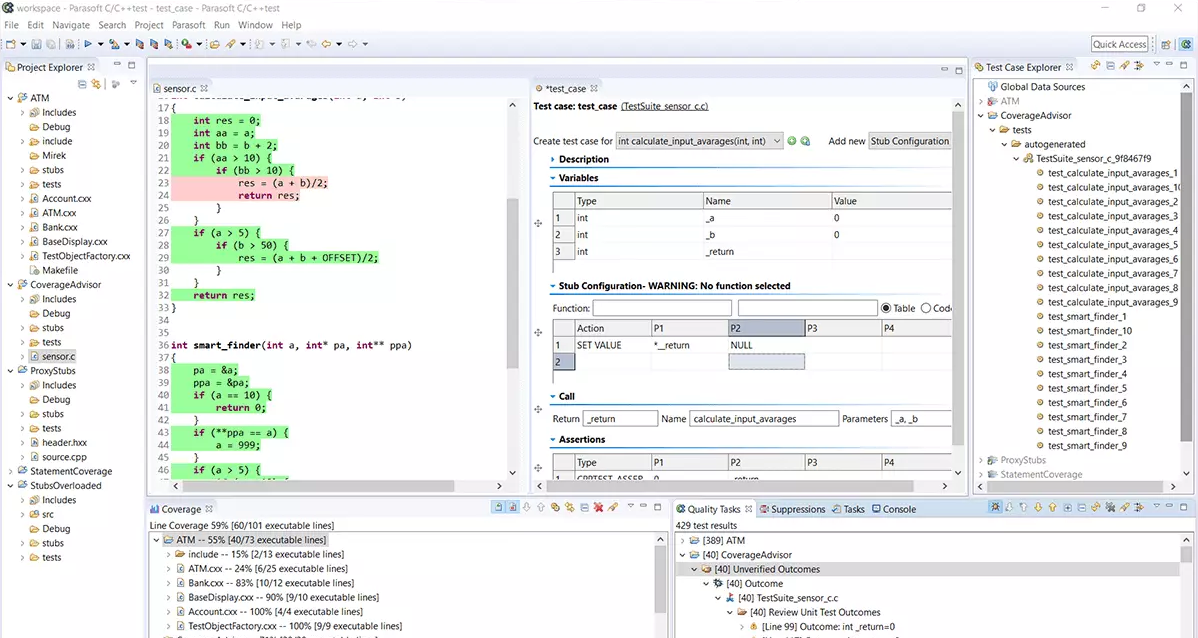Open the Parasoft menu
The height and width of the screenshot is (638, 1198).
pyautogui.click(x=189, y=25)
